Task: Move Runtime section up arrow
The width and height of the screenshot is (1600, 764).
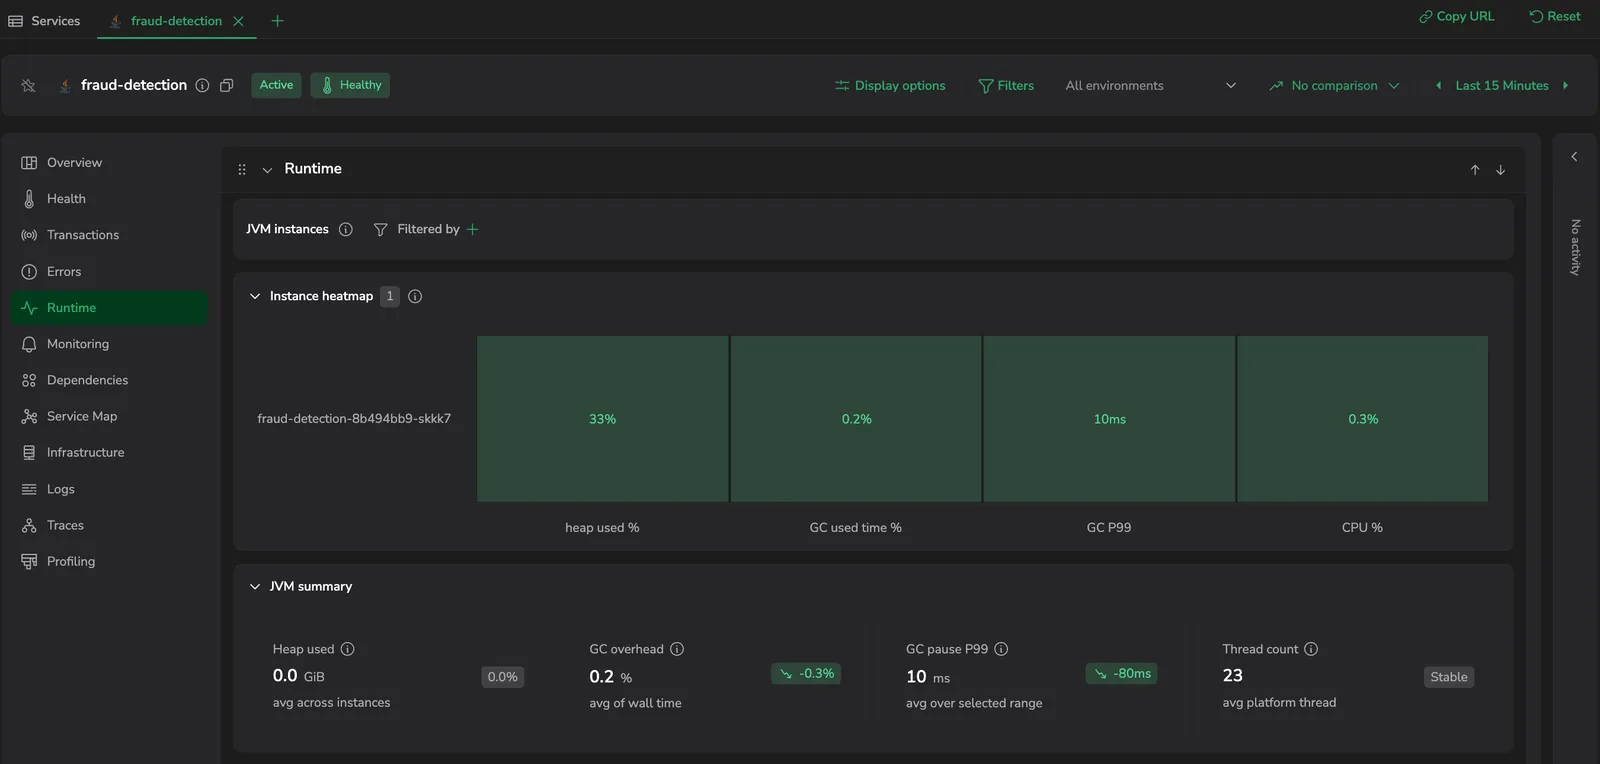Action: click(x=1474, y=170)
